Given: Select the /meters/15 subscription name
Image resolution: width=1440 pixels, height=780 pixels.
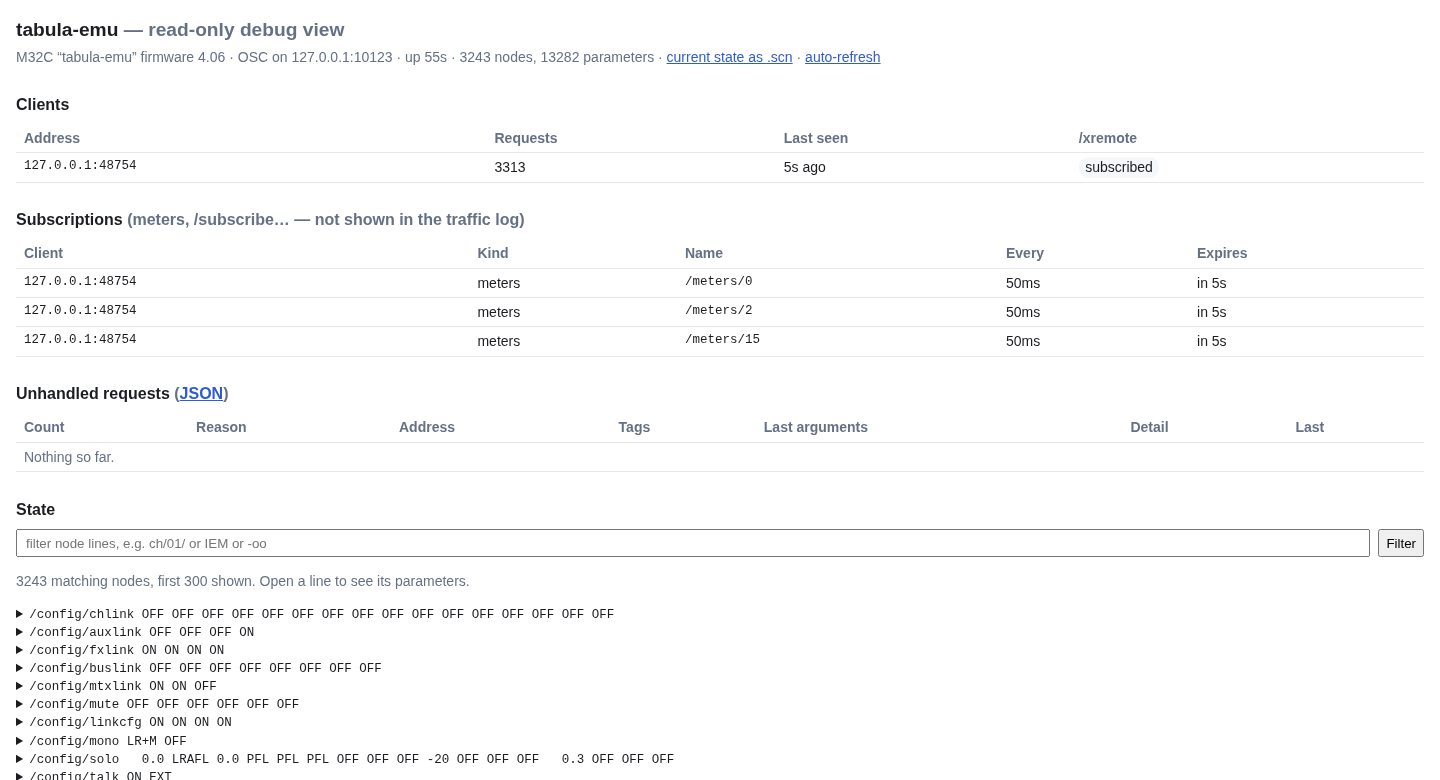Looking at the screenshot, I should (x=722, y=340).
